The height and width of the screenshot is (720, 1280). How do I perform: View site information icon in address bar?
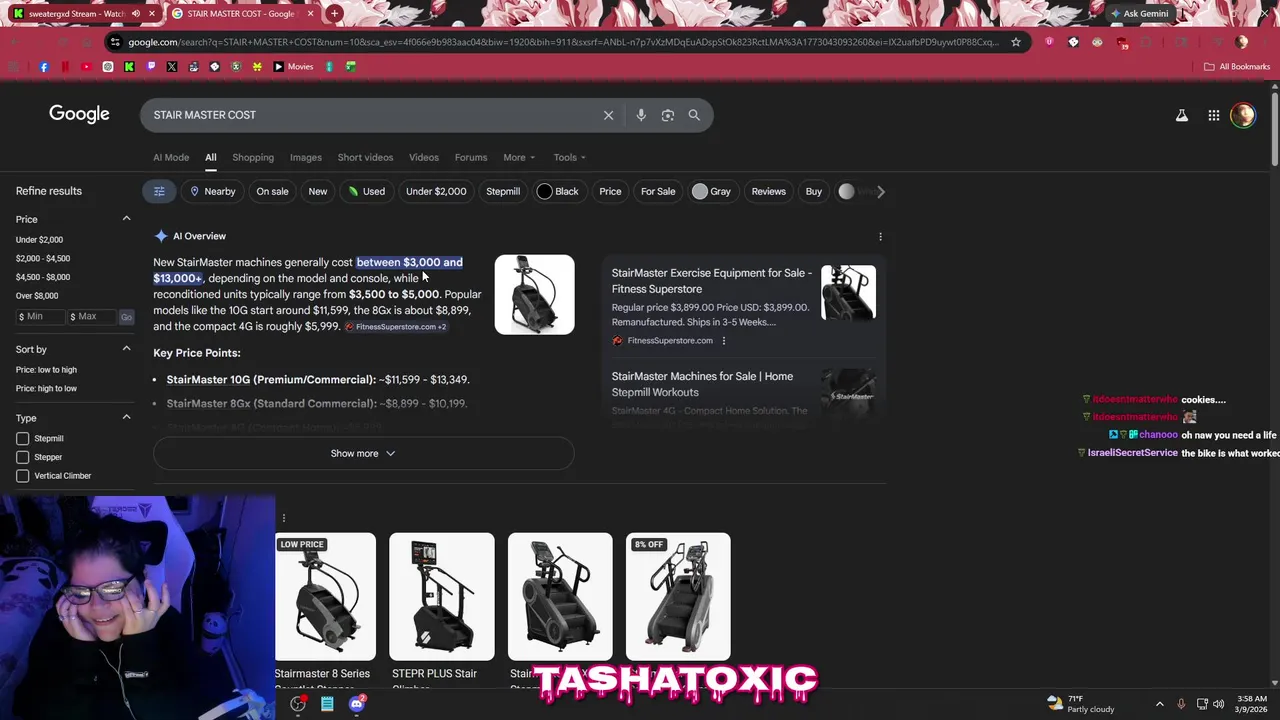[x=116, y=42]
